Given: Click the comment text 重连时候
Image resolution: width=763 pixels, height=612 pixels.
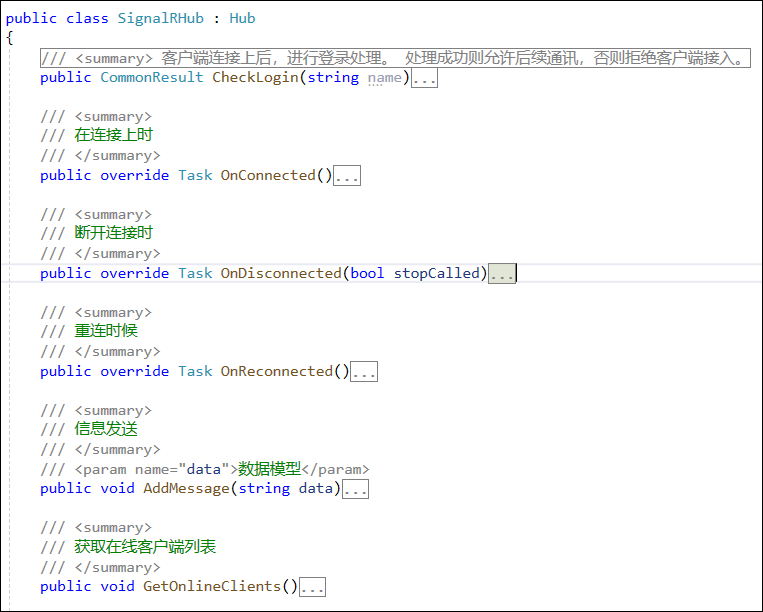Looking at the screenshot, I should [x=106, y=331].
